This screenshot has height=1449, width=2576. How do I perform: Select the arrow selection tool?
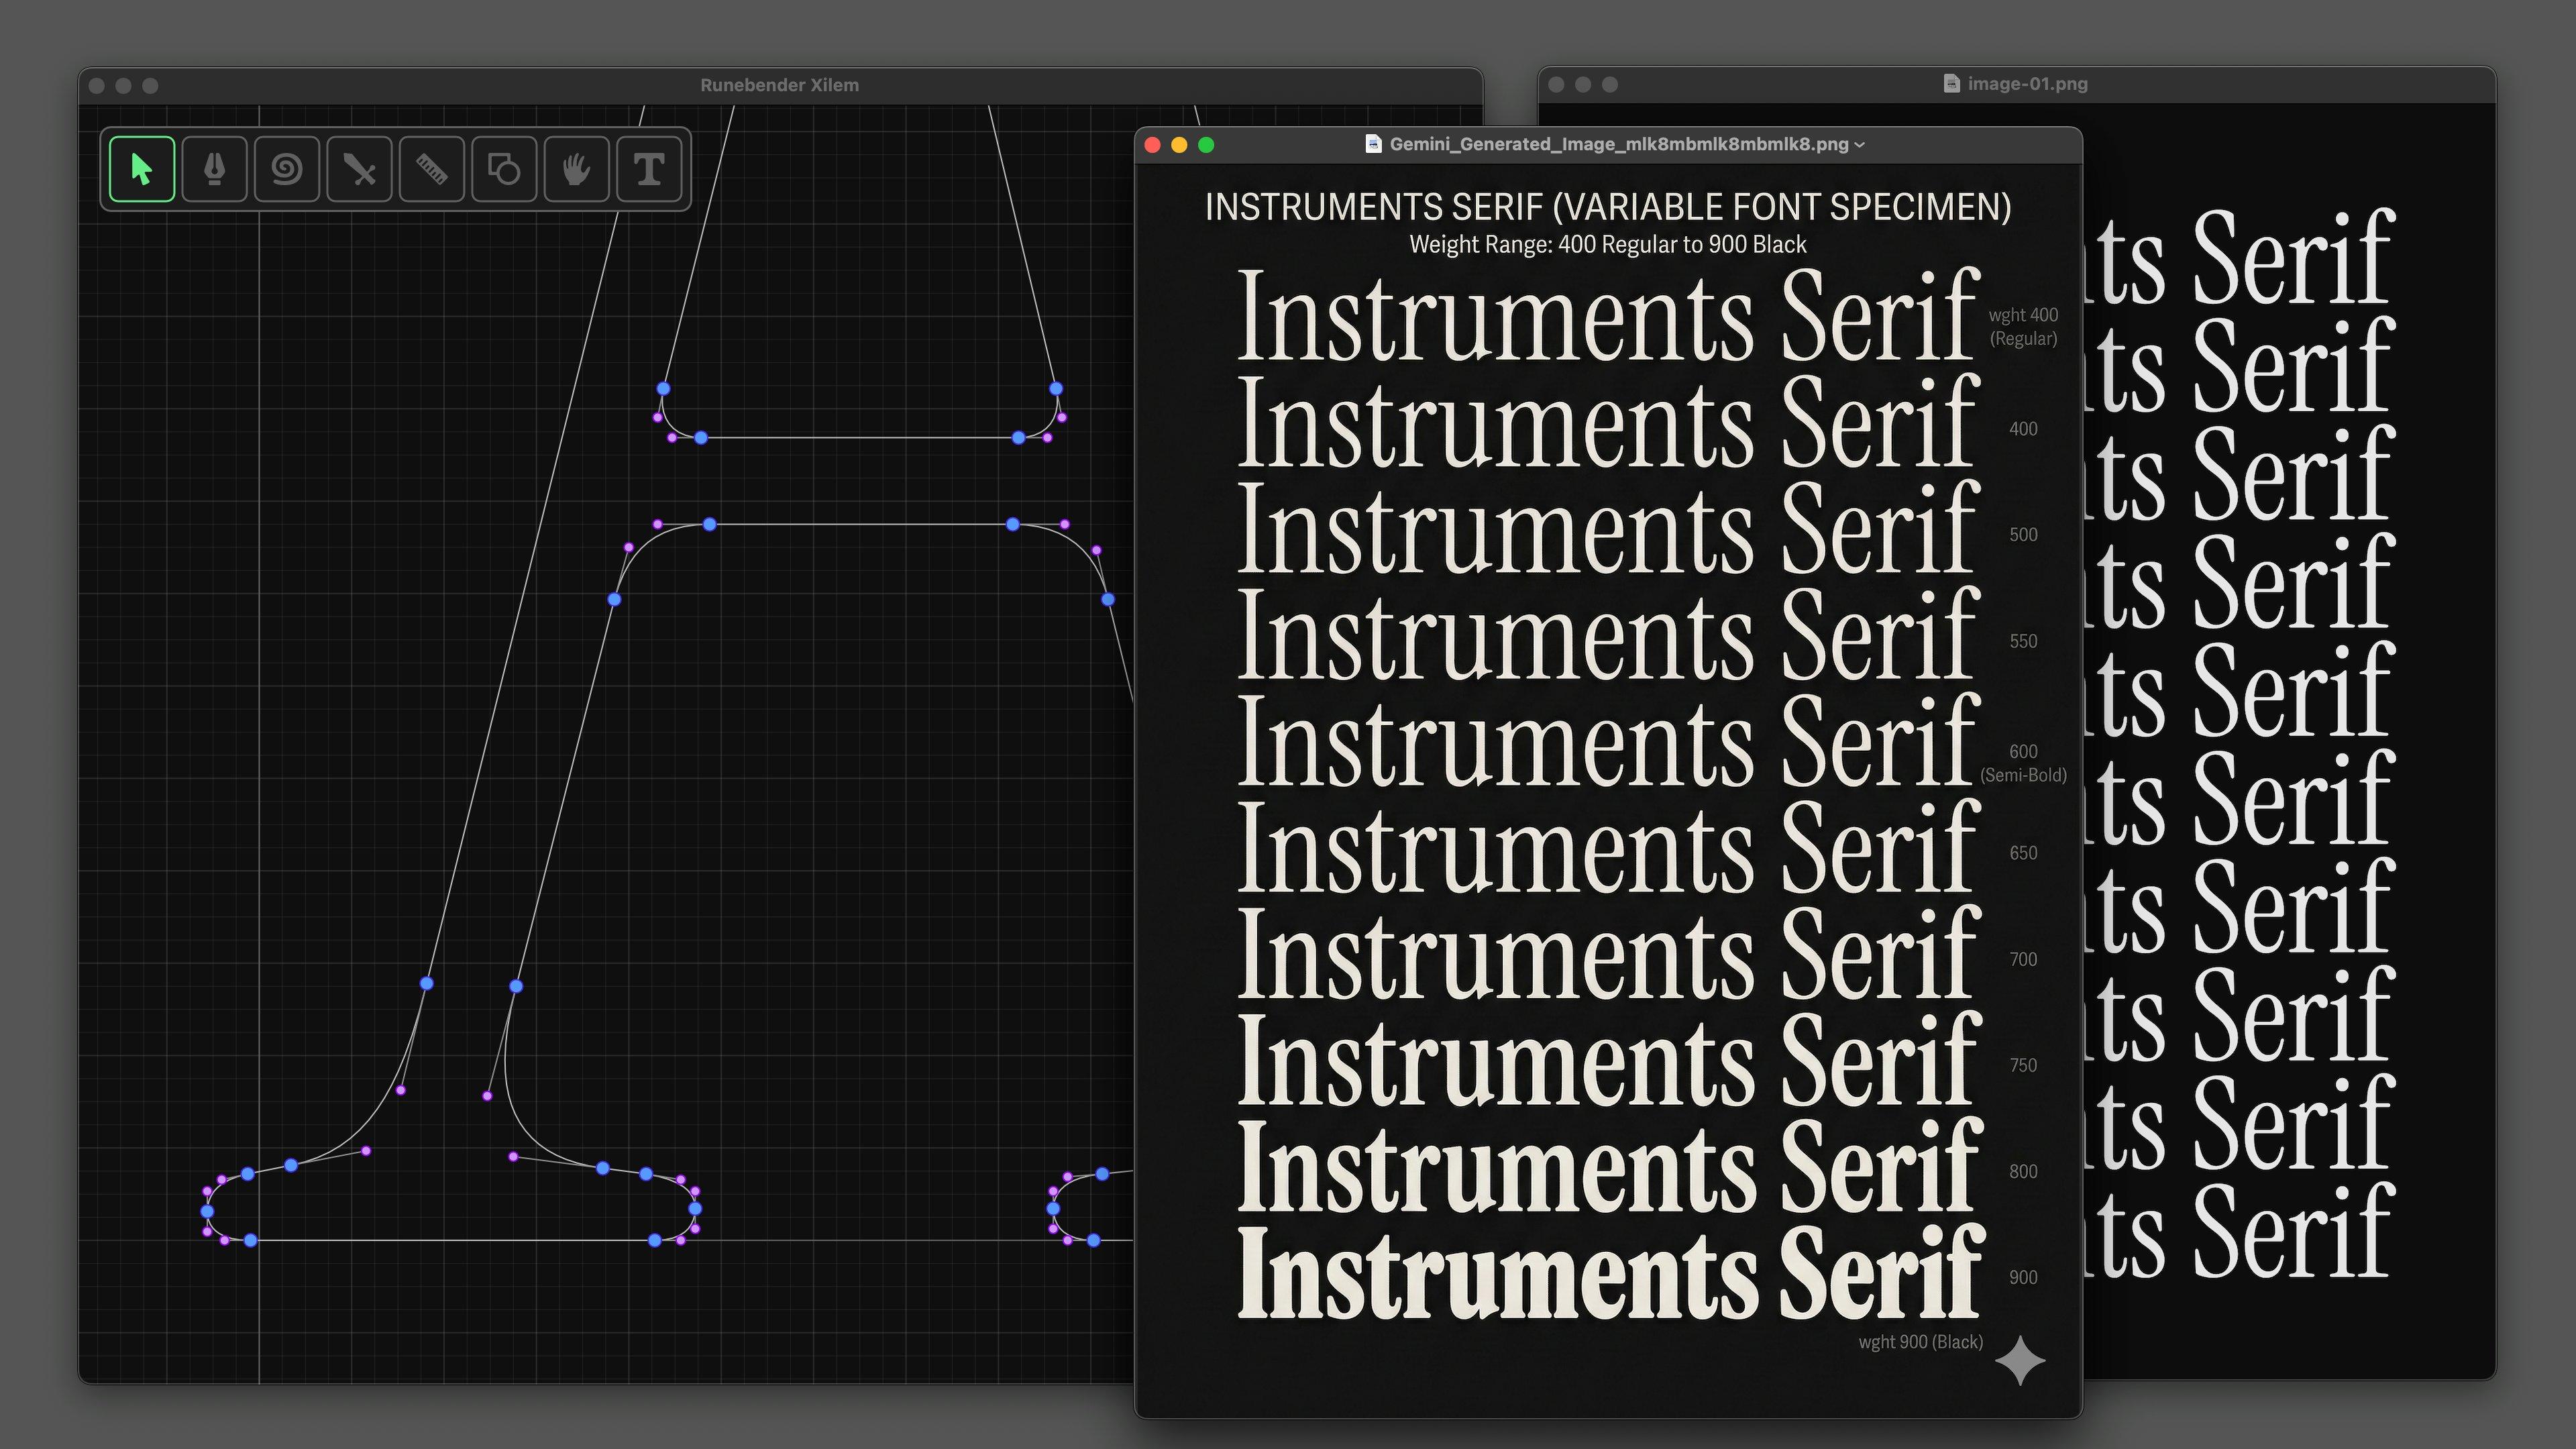coord(142,169)
